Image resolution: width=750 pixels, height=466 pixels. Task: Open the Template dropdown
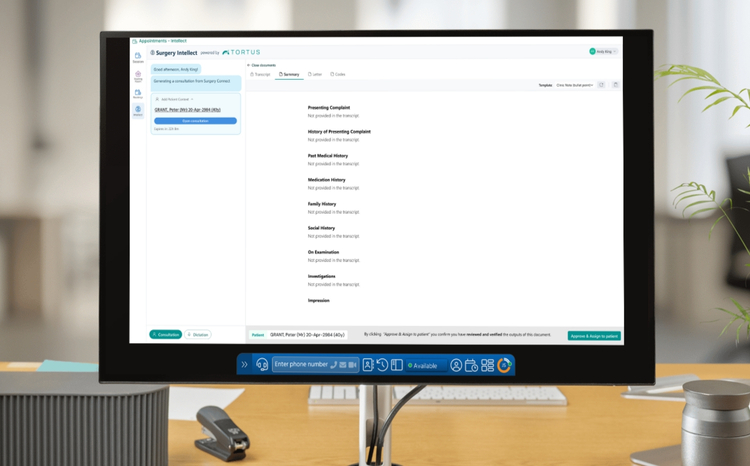click(x=575, y=85)
